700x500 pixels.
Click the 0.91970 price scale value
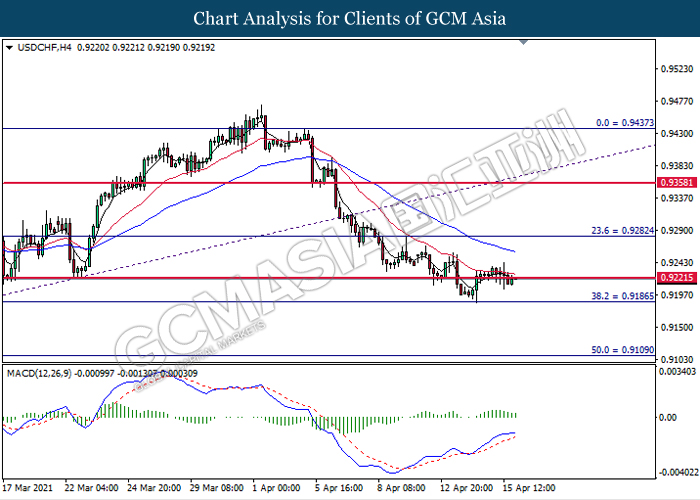677,295
